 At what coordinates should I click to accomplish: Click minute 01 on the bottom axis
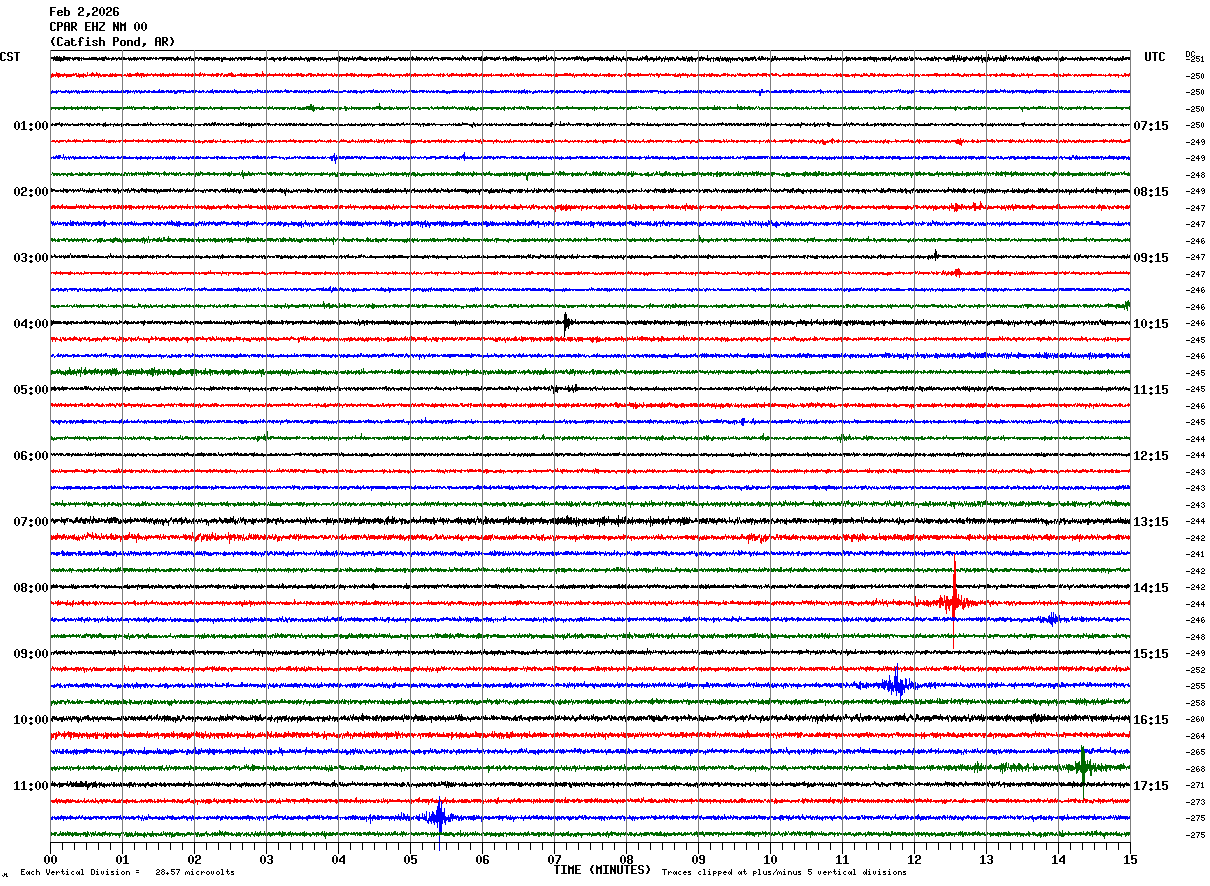point(122,859)
